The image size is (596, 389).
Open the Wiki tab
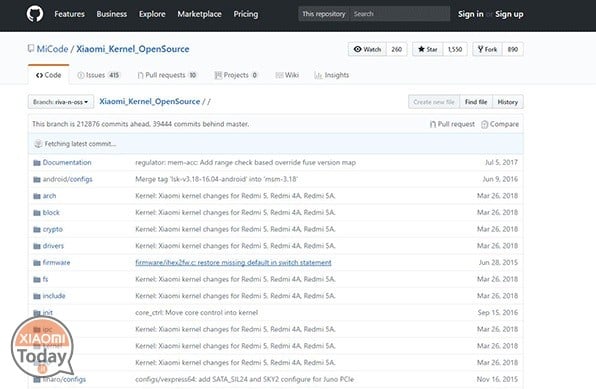pos(287,75)
